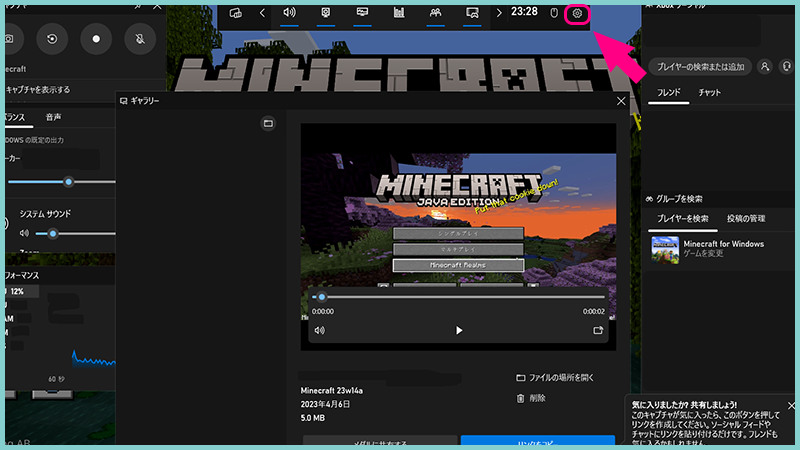The image size is (800, 450).
Task: Mute the clip via player speaker icon
Action: (319, 330)
